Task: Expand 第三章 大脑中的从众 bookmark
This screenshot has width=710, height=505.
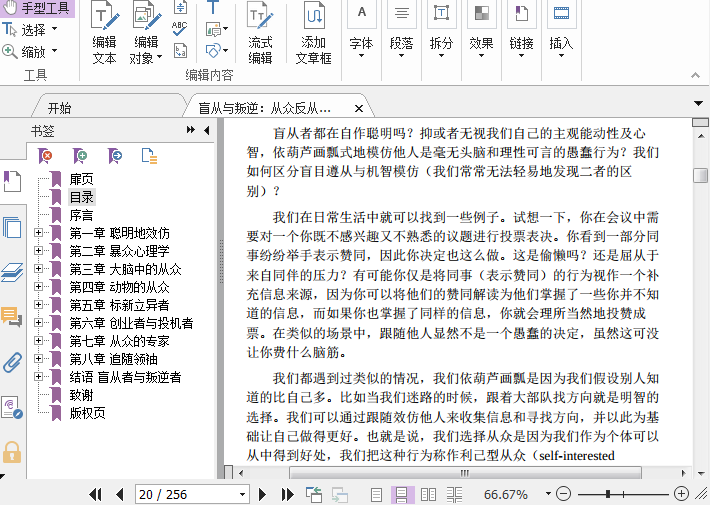Action: (x=38, y=269)
